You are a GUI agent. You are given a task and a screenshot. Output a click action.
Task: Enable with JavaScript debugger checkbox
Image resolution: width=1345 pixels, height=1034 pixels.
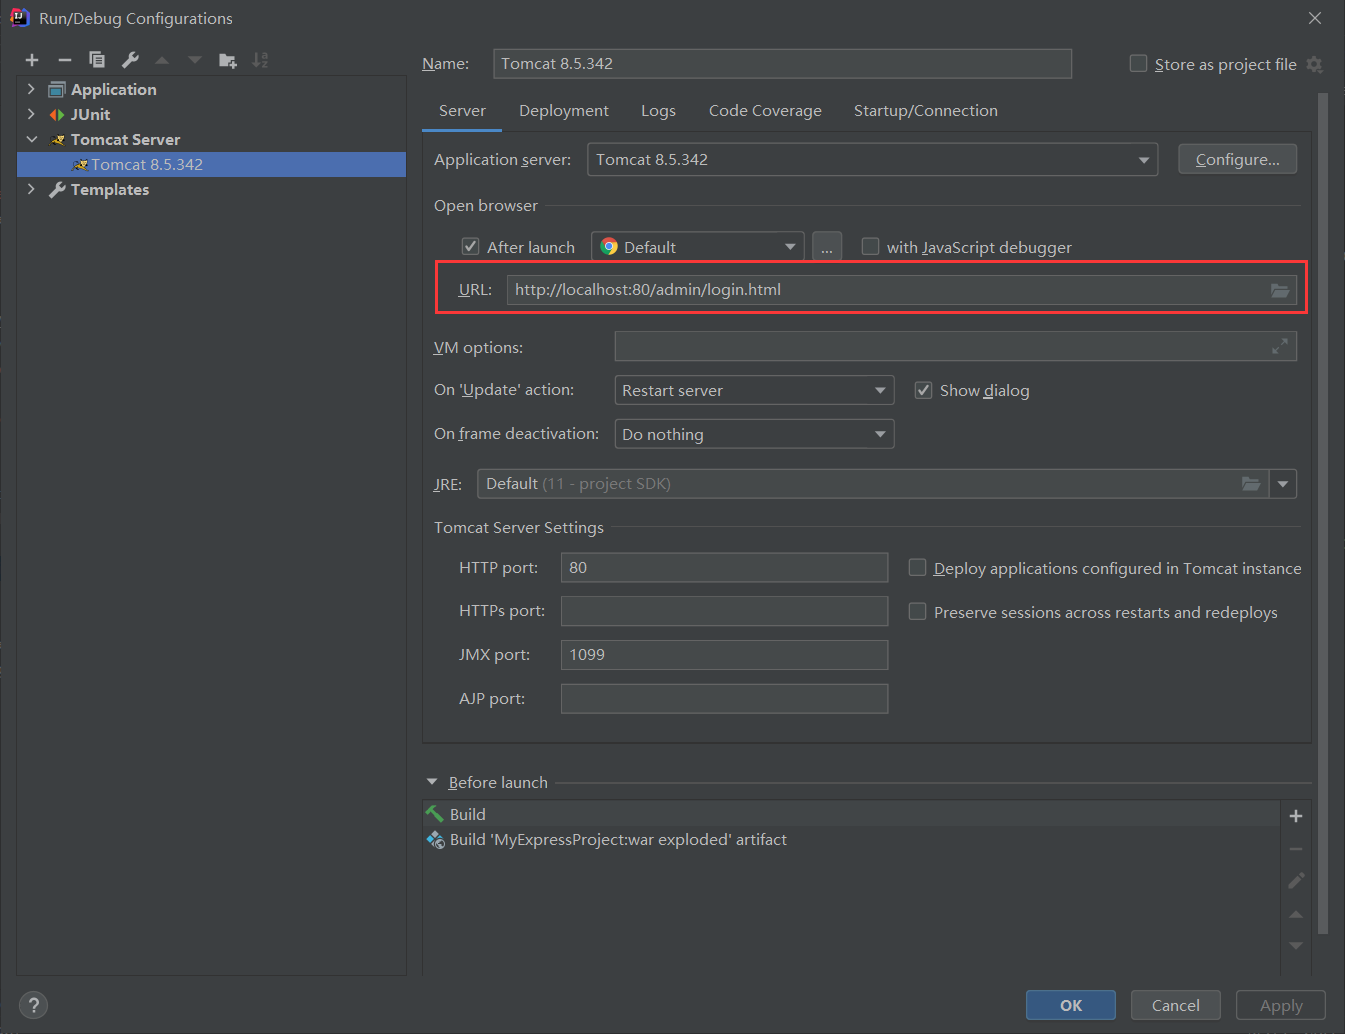coord(871,246)
